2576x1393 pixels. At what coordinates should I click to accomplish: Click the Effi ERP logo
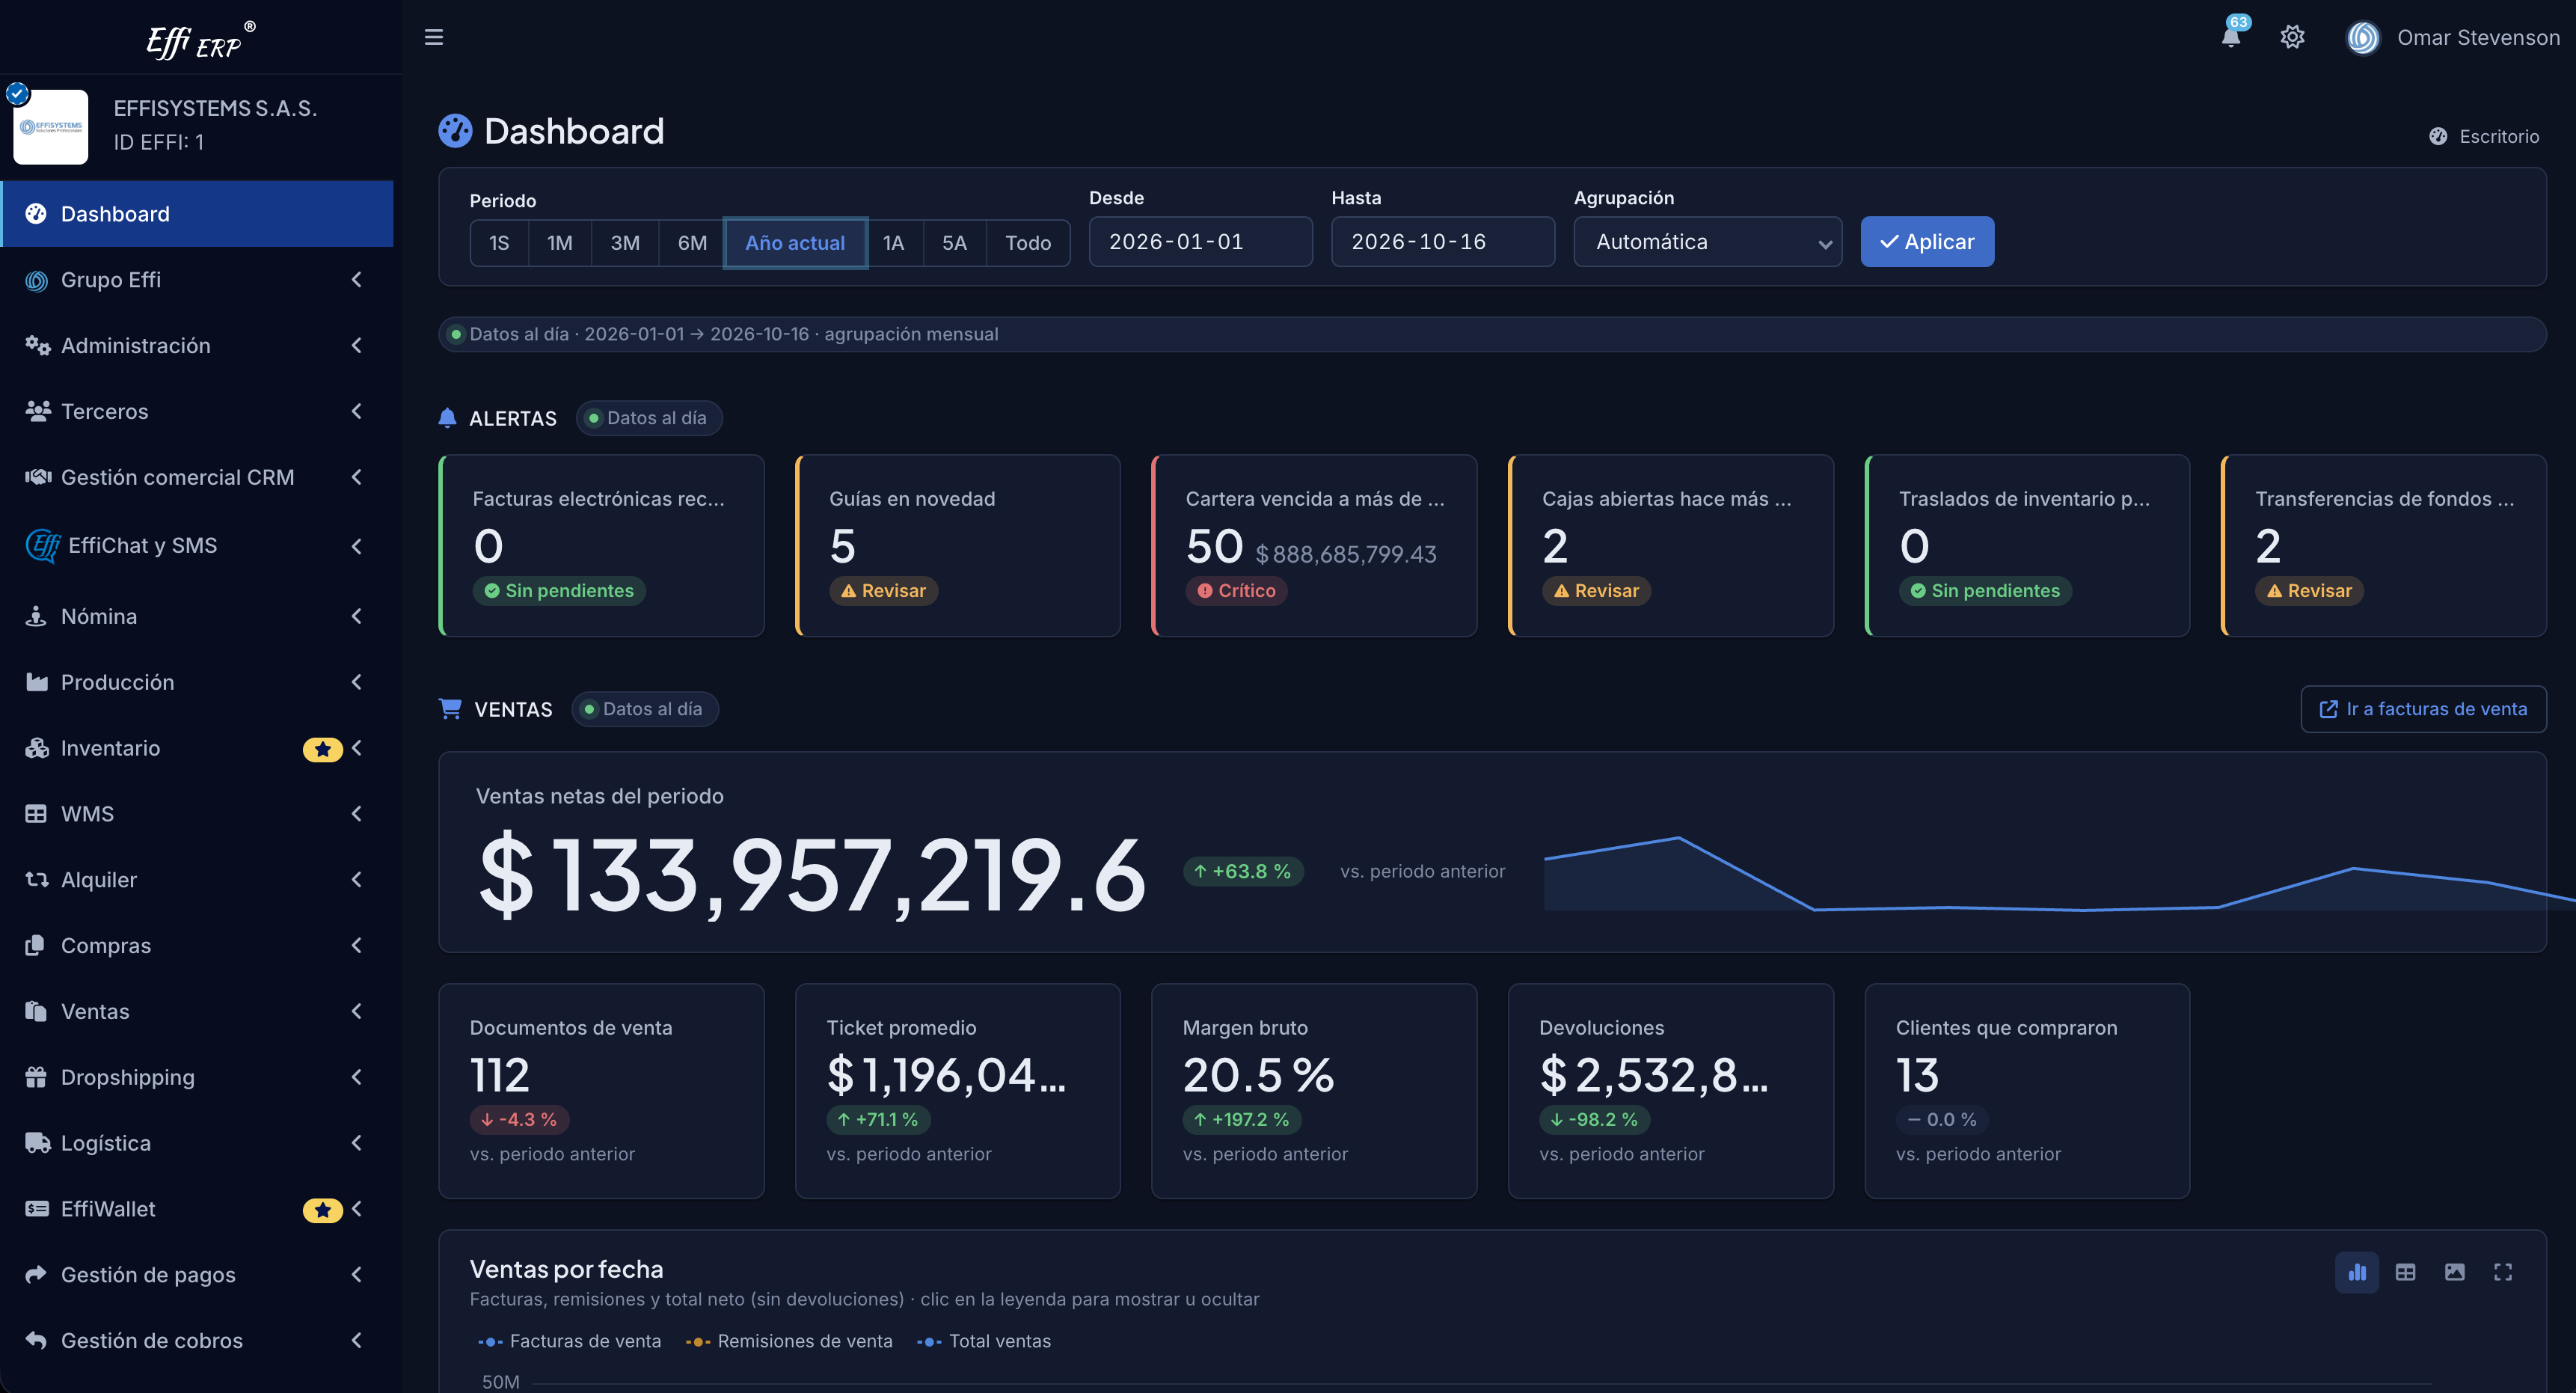click(x=200, y=41)
